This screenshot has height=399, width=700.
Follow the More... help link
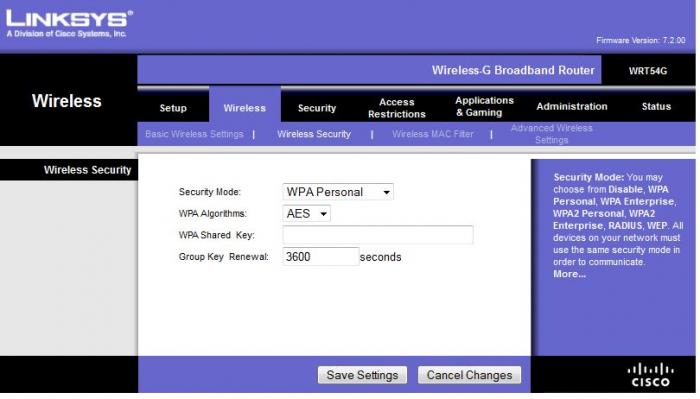point(569,274)
